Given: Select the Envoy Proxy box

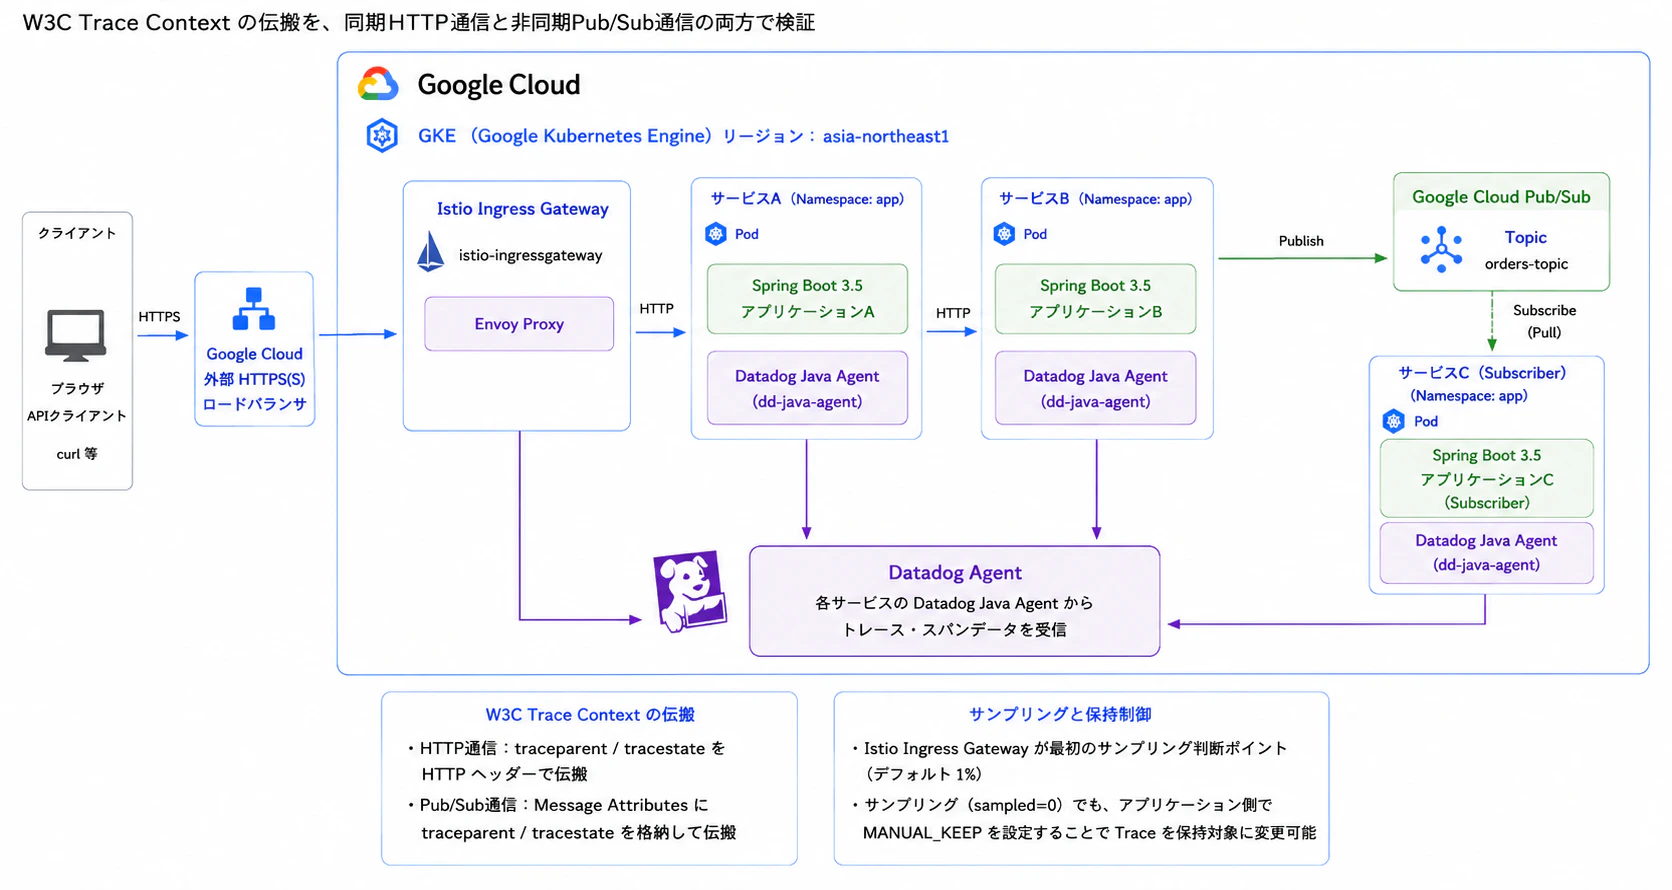Looking at the screenshot, I should point(519,324).
